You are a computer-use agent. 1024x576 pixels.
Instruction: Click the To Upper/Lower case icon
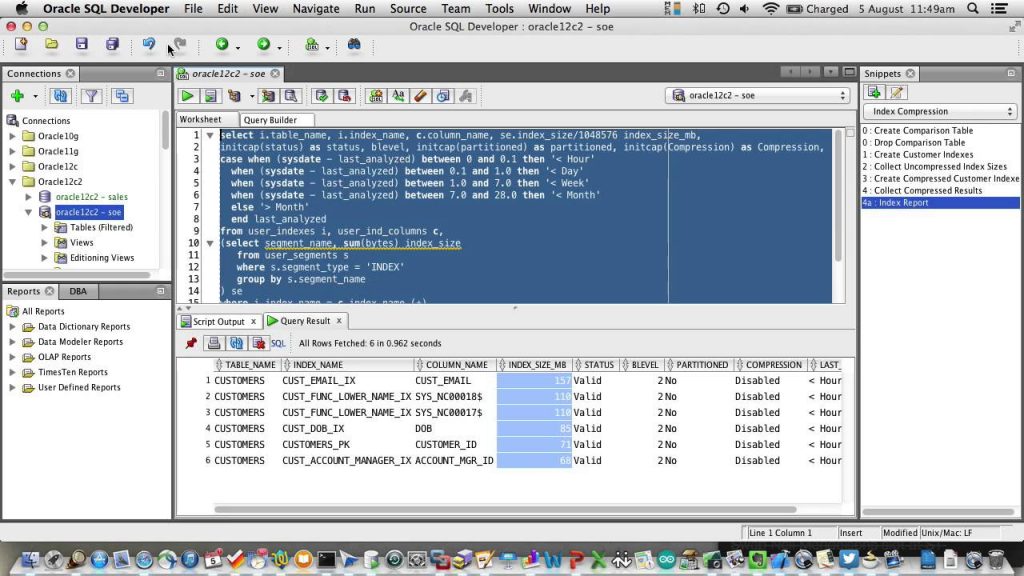point(398,96)
